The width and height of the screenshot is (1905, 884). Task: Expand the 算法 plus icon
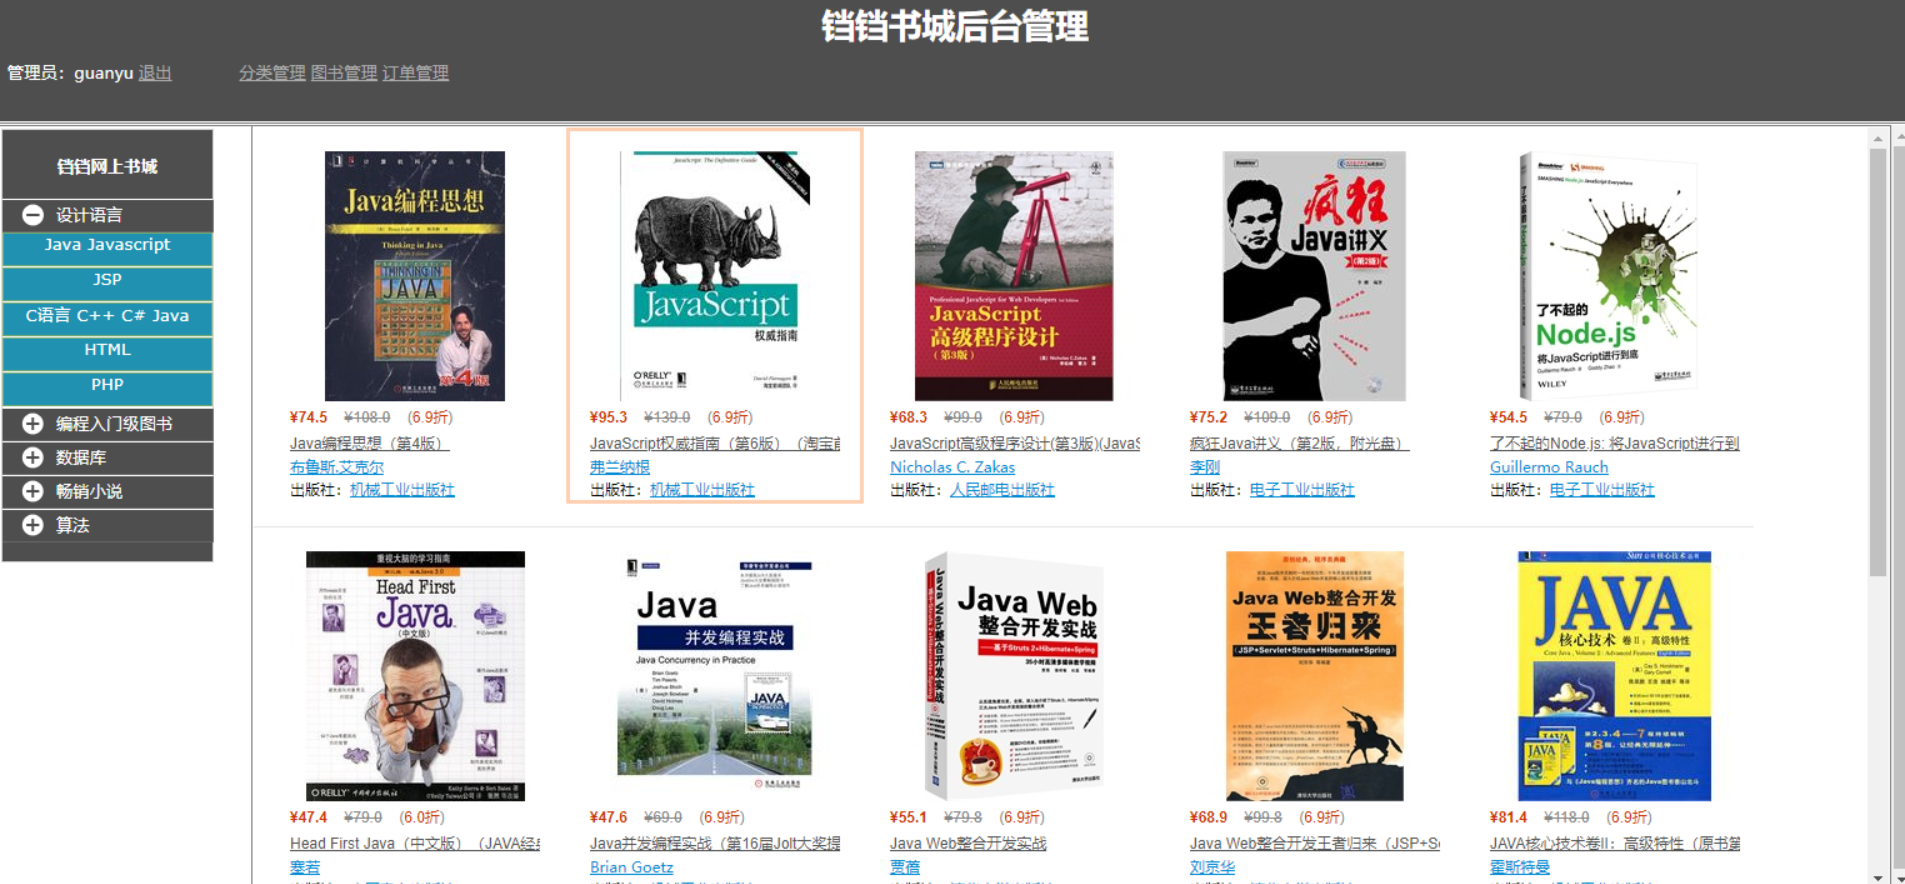[33, 525]
